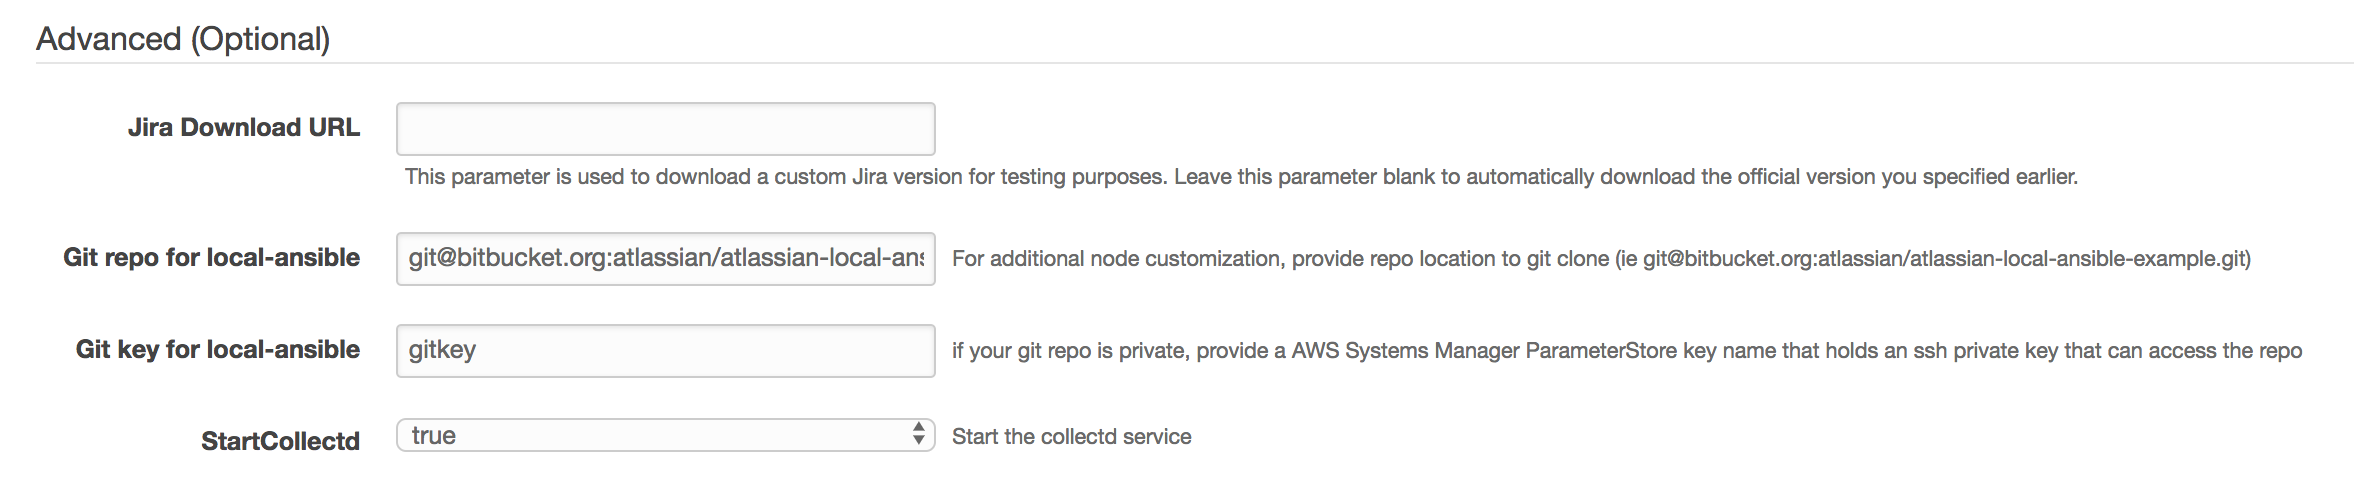Click the 'Git key for local-ansible' label
The image size is (2354, 486).
pyautogui.click(x=217, y=350)
